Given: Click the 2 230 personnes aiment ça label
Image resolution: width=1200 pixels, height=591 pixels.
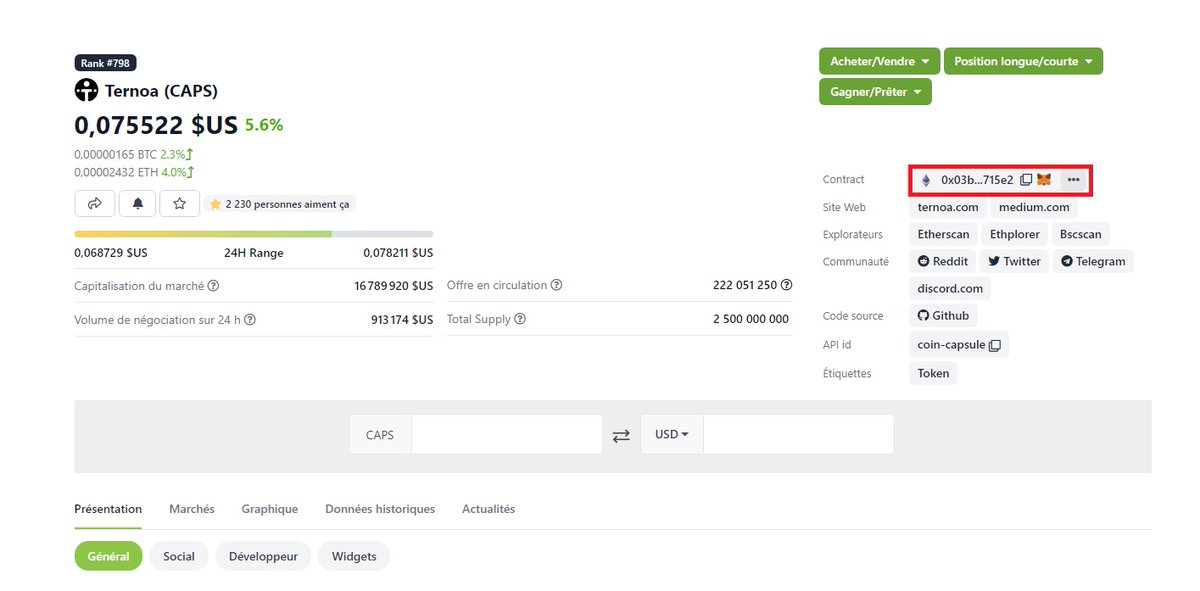Looking at the screenshot, I should click(x=279, y=204).
